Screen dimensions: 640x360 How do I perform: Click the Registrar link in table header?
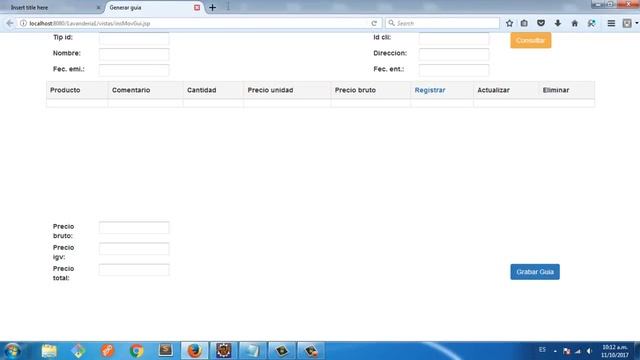tap(430, 90)
